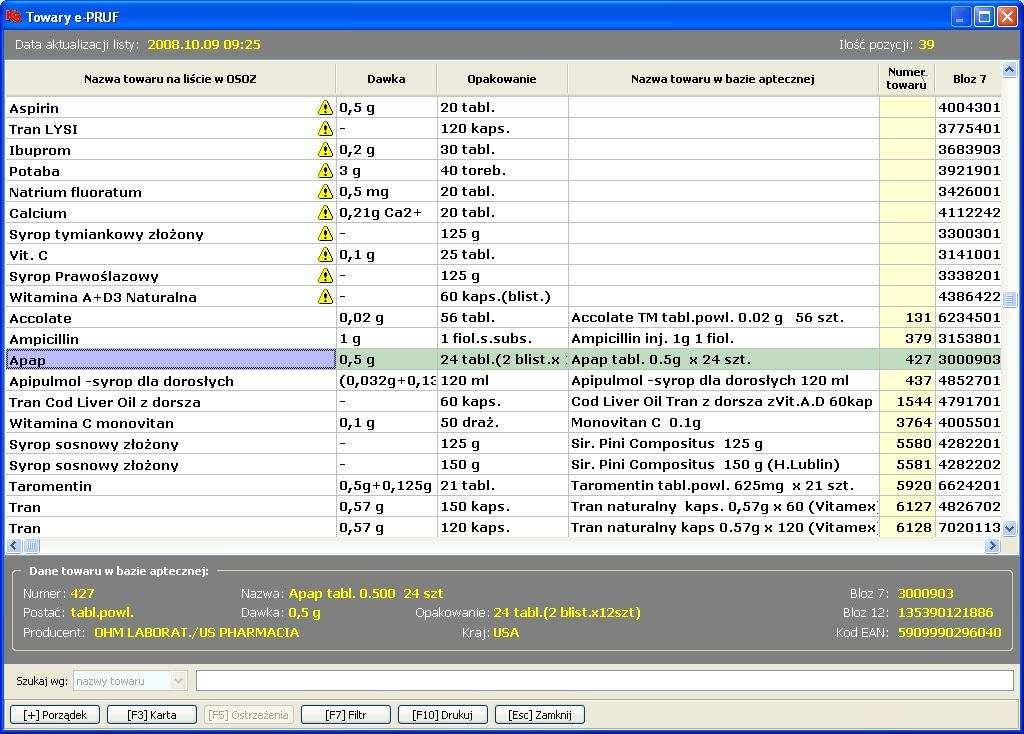Sort by Nazwa towaru na liście w OSOZ column
Image resolution: width=1024 pixels, height=734 pixels.
coord(170,79)
